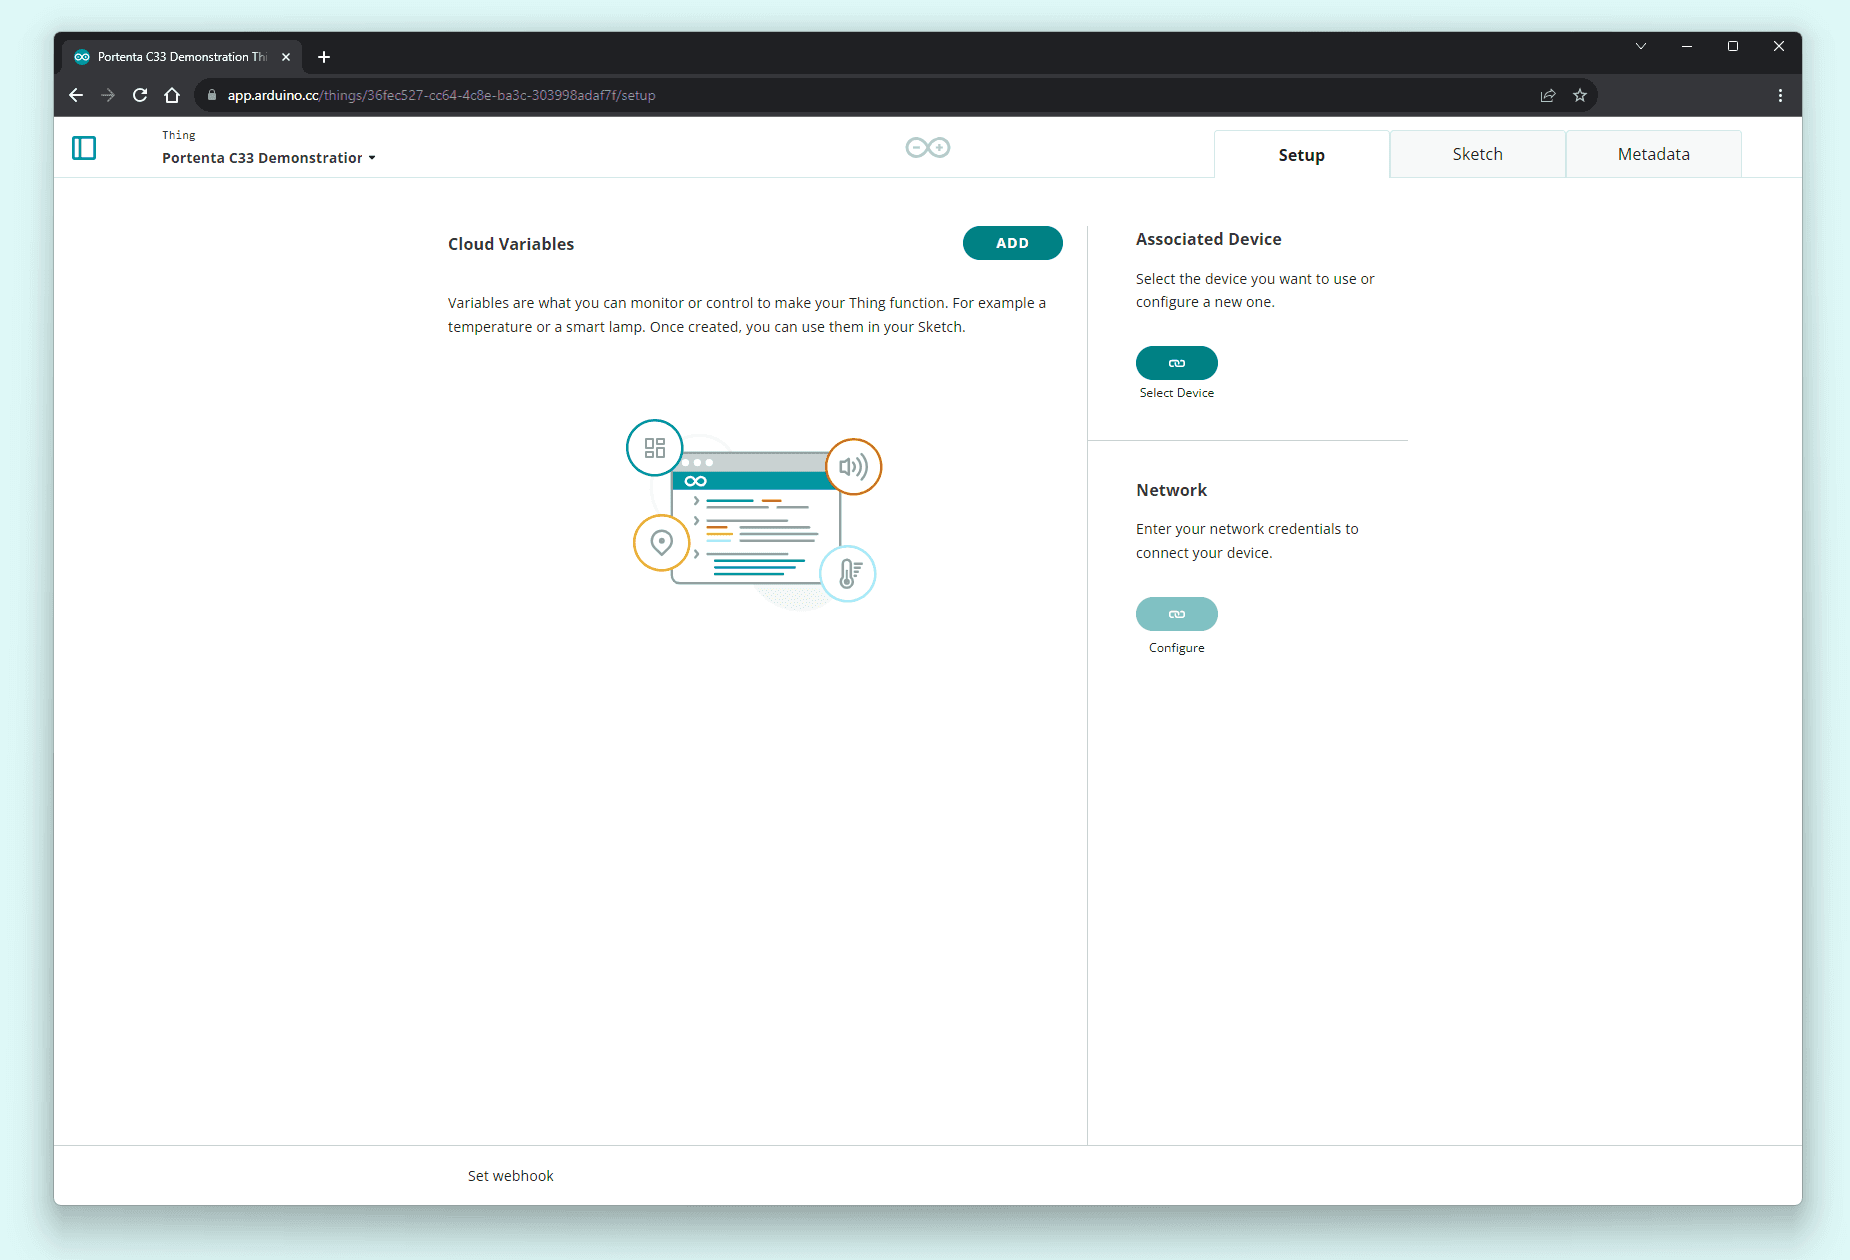Click the Configure network icon
Image resolution: width=1850 pixels, height=1260 pixels.
click(1176, 613)
